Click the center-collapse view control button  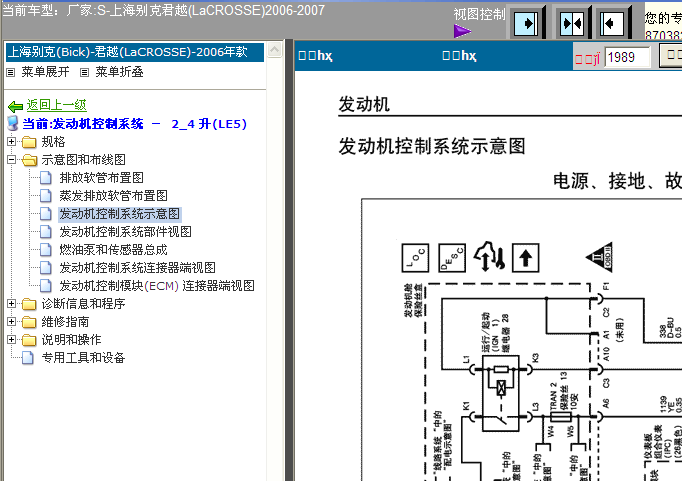pos(572,23)
